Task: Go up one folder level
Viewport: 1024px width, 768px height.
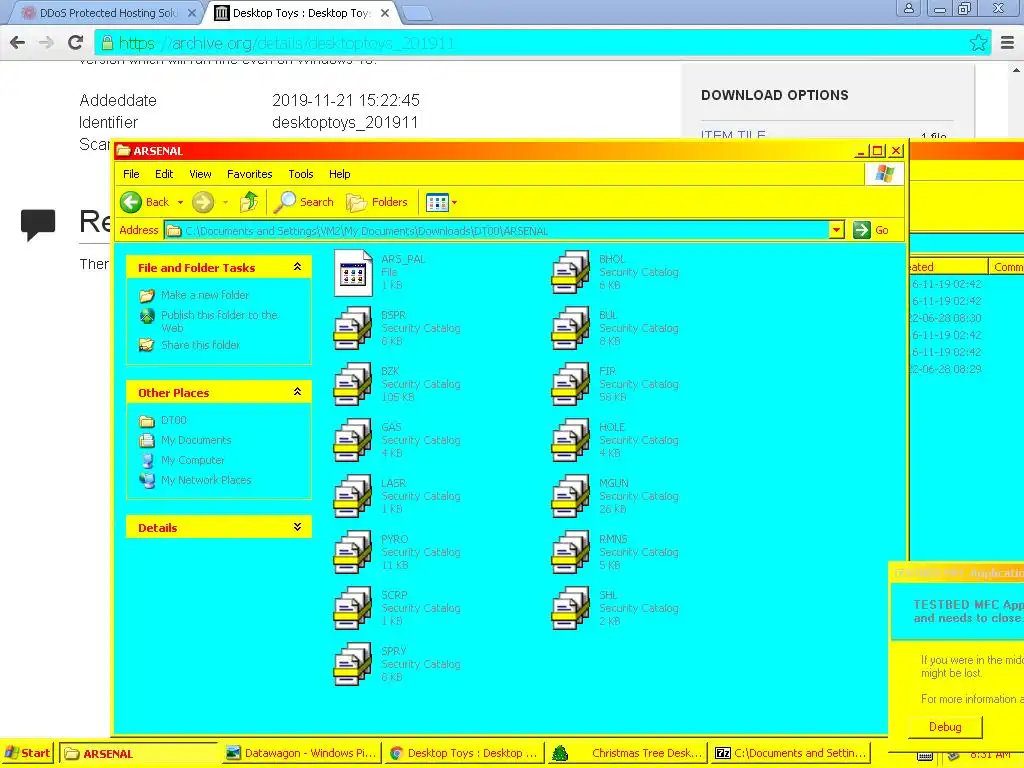Action: 249,202
